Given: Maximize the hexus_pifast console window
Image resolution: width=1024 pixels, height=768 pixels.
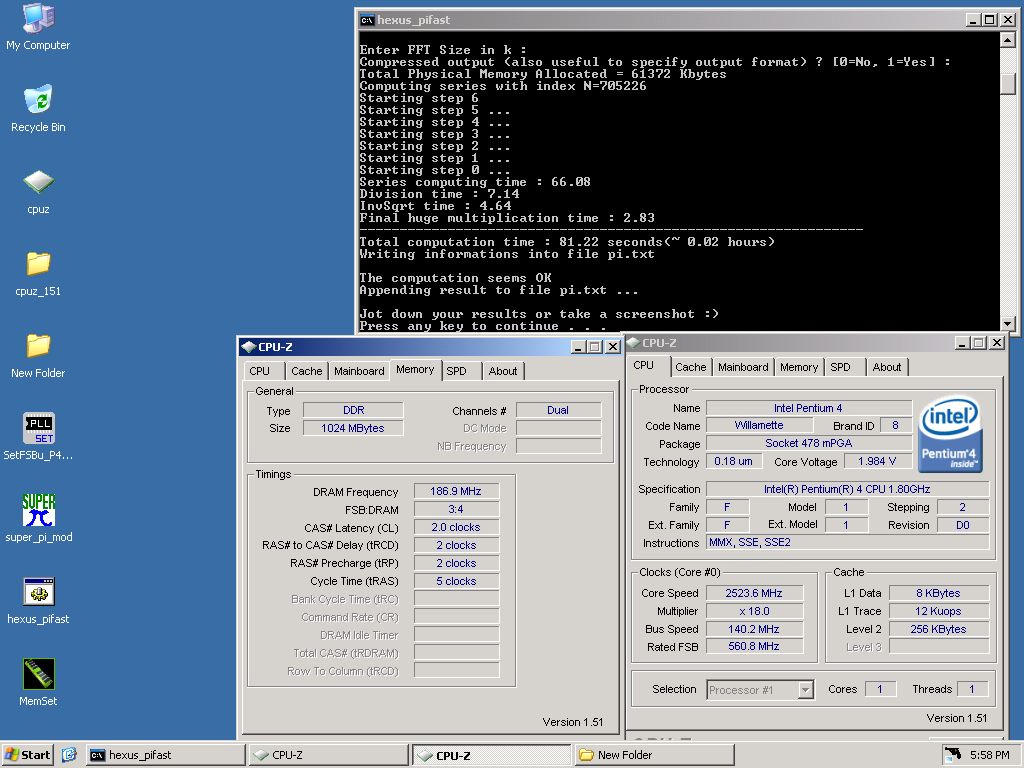Looking at the screenshot, I should [x=990, y=20].
